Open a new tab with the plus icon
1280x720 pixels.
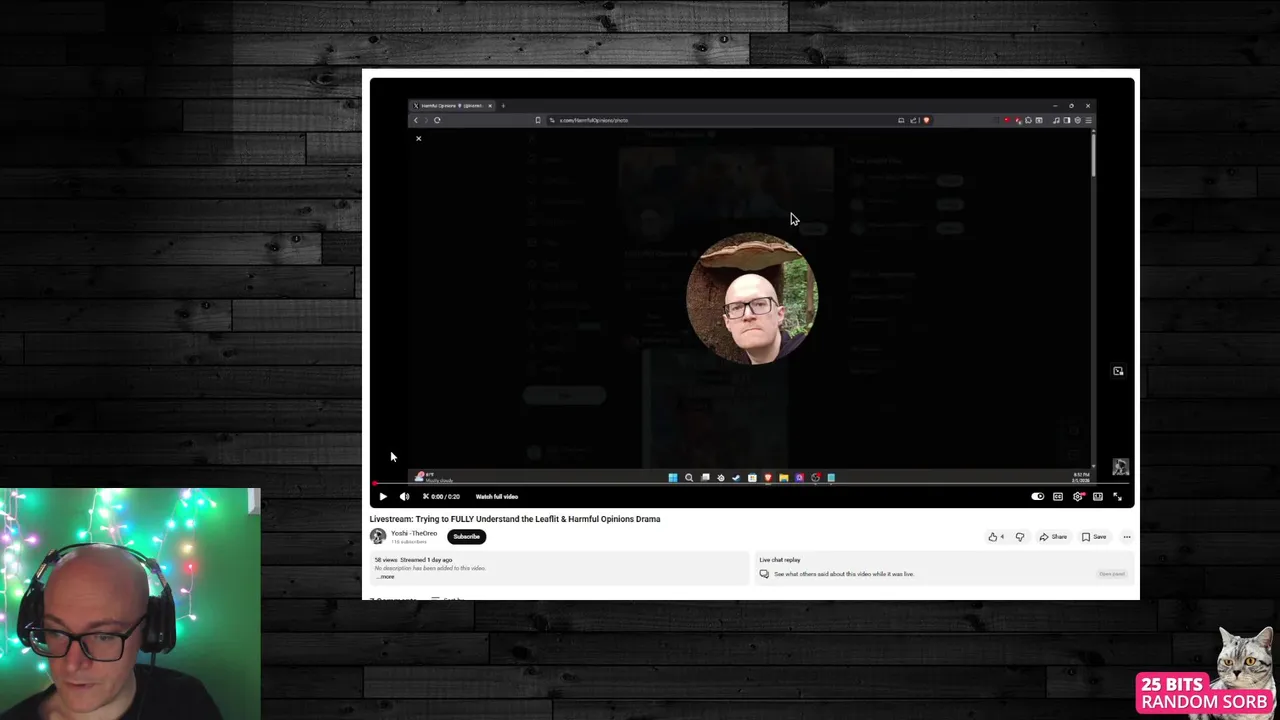(x=503, y=105)
